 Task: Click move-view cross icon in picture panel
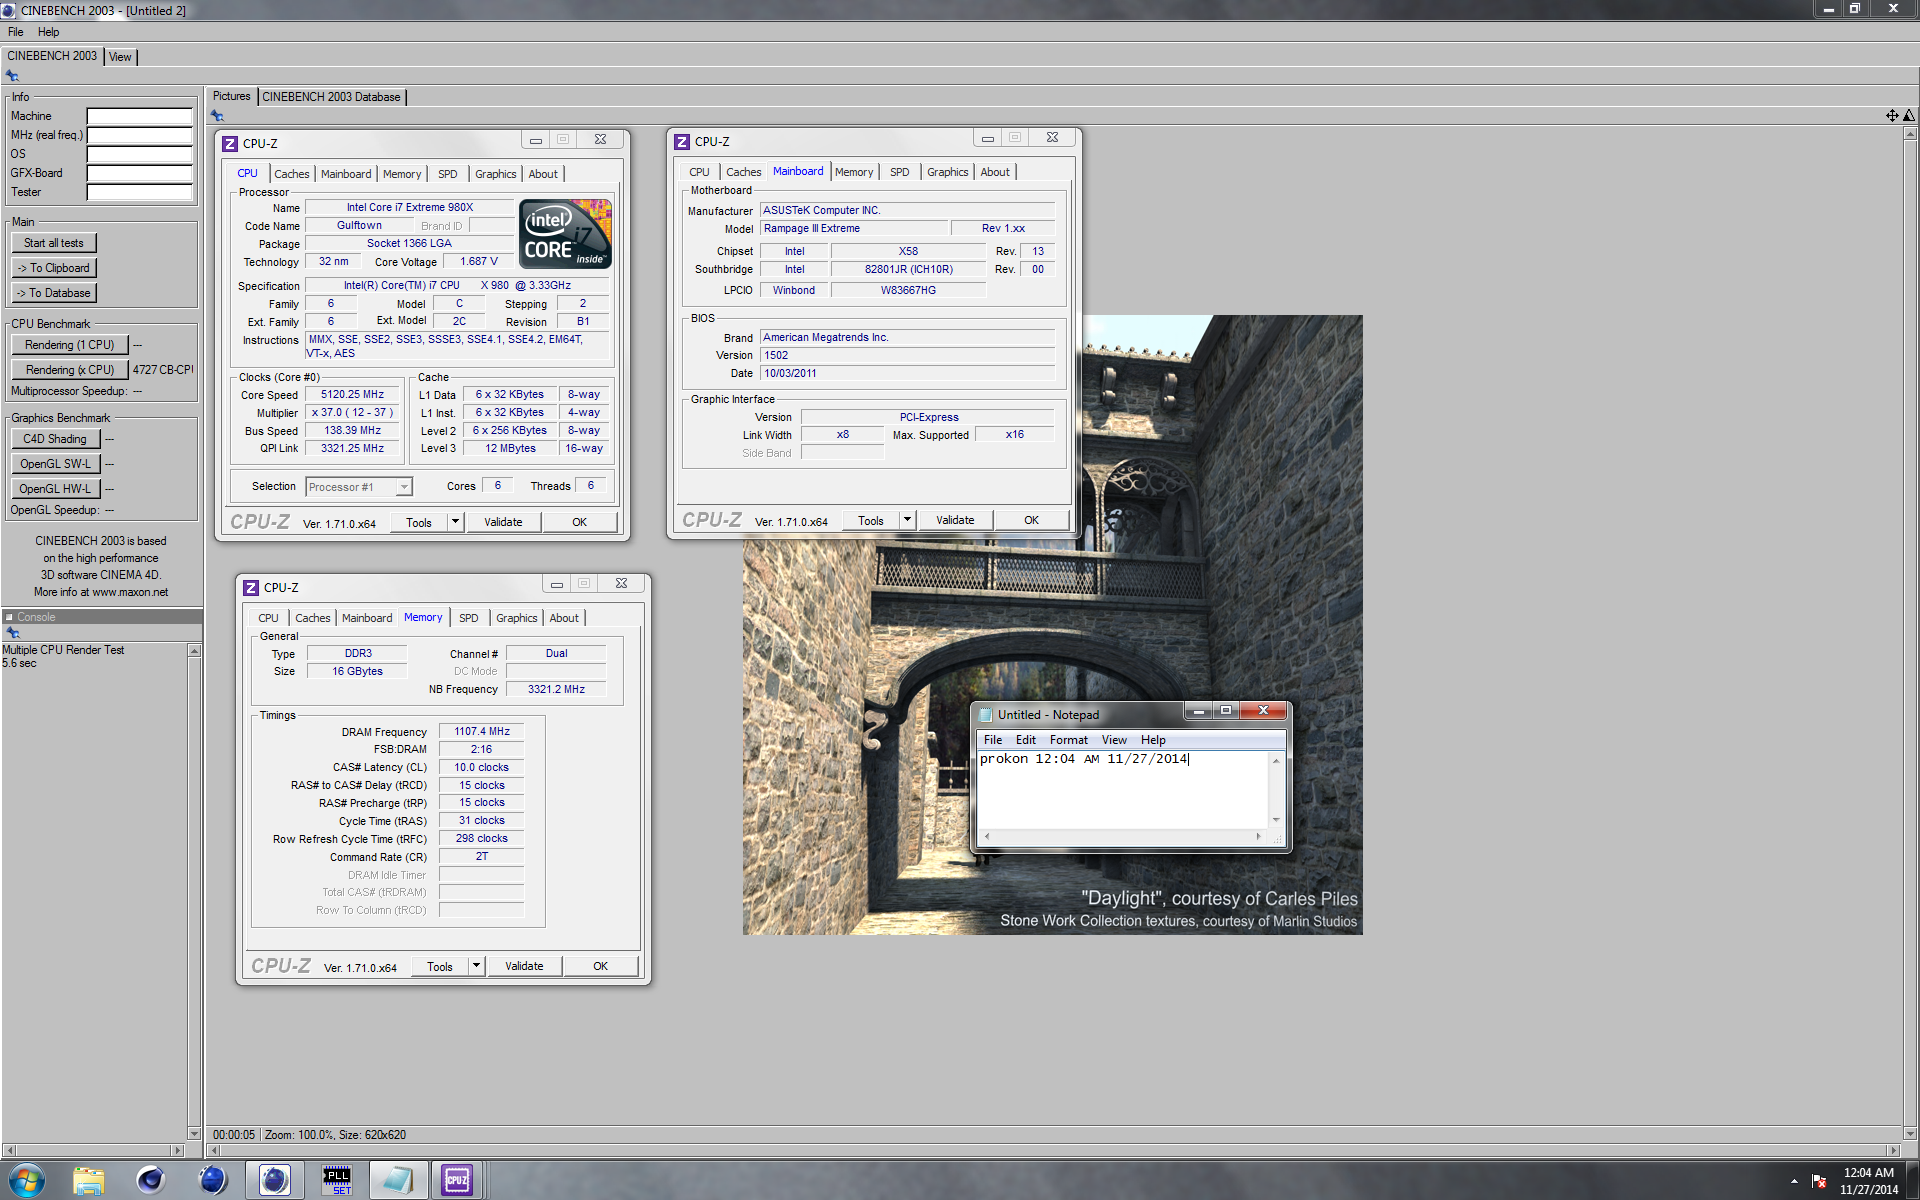(1892, 116)
